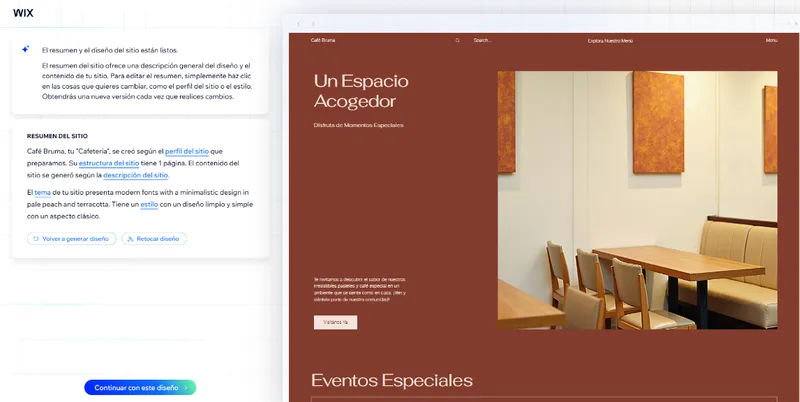Click the 'RESUMEN DEL SITIO' heading

pyautogui.click(x=57, y=136)
